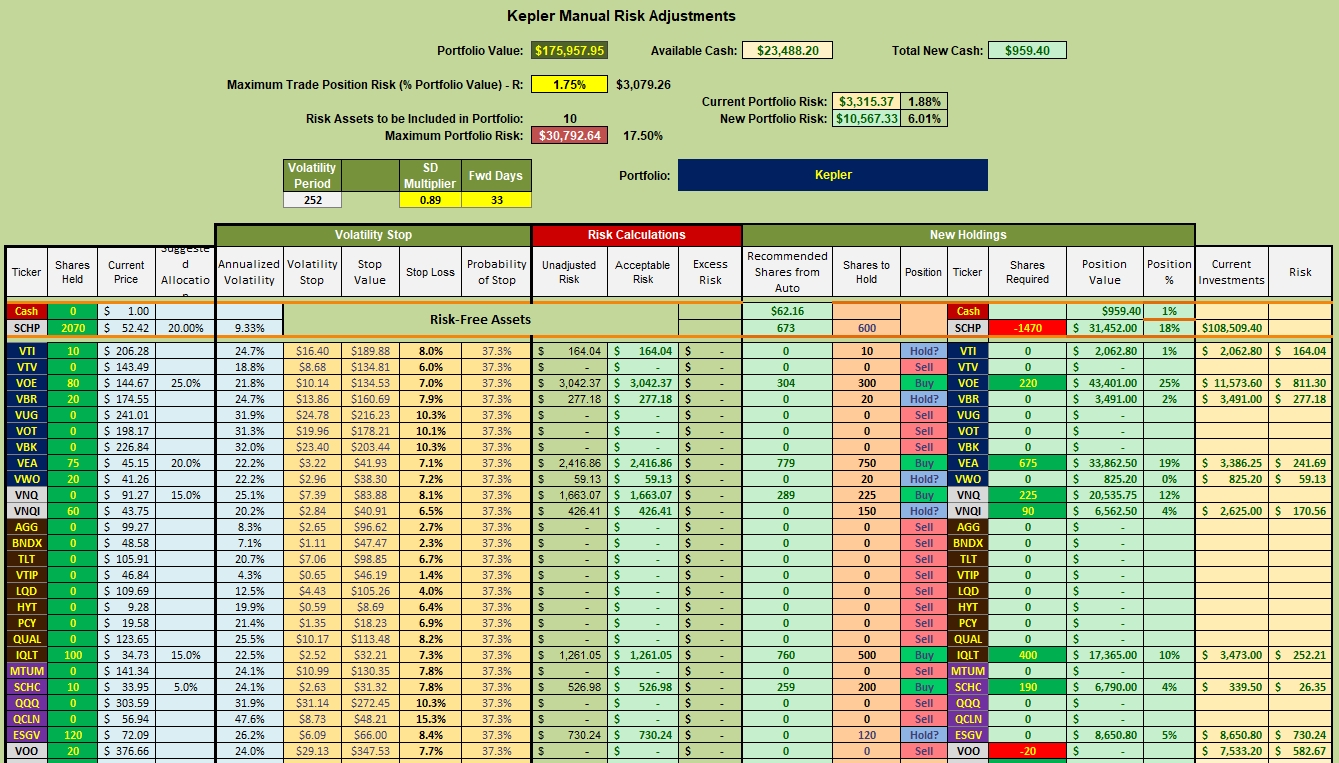Click the blue Kepler portfolio name cell

pos(833,175)
